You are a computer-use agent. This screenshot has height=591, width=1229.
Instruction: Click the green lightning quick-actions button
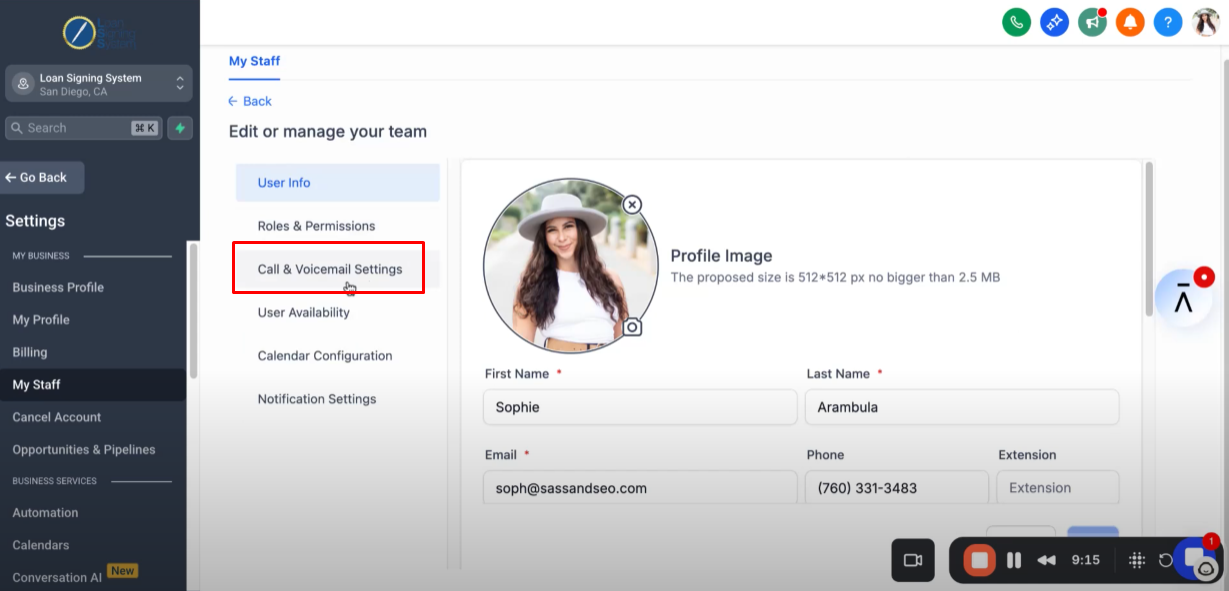180,128
